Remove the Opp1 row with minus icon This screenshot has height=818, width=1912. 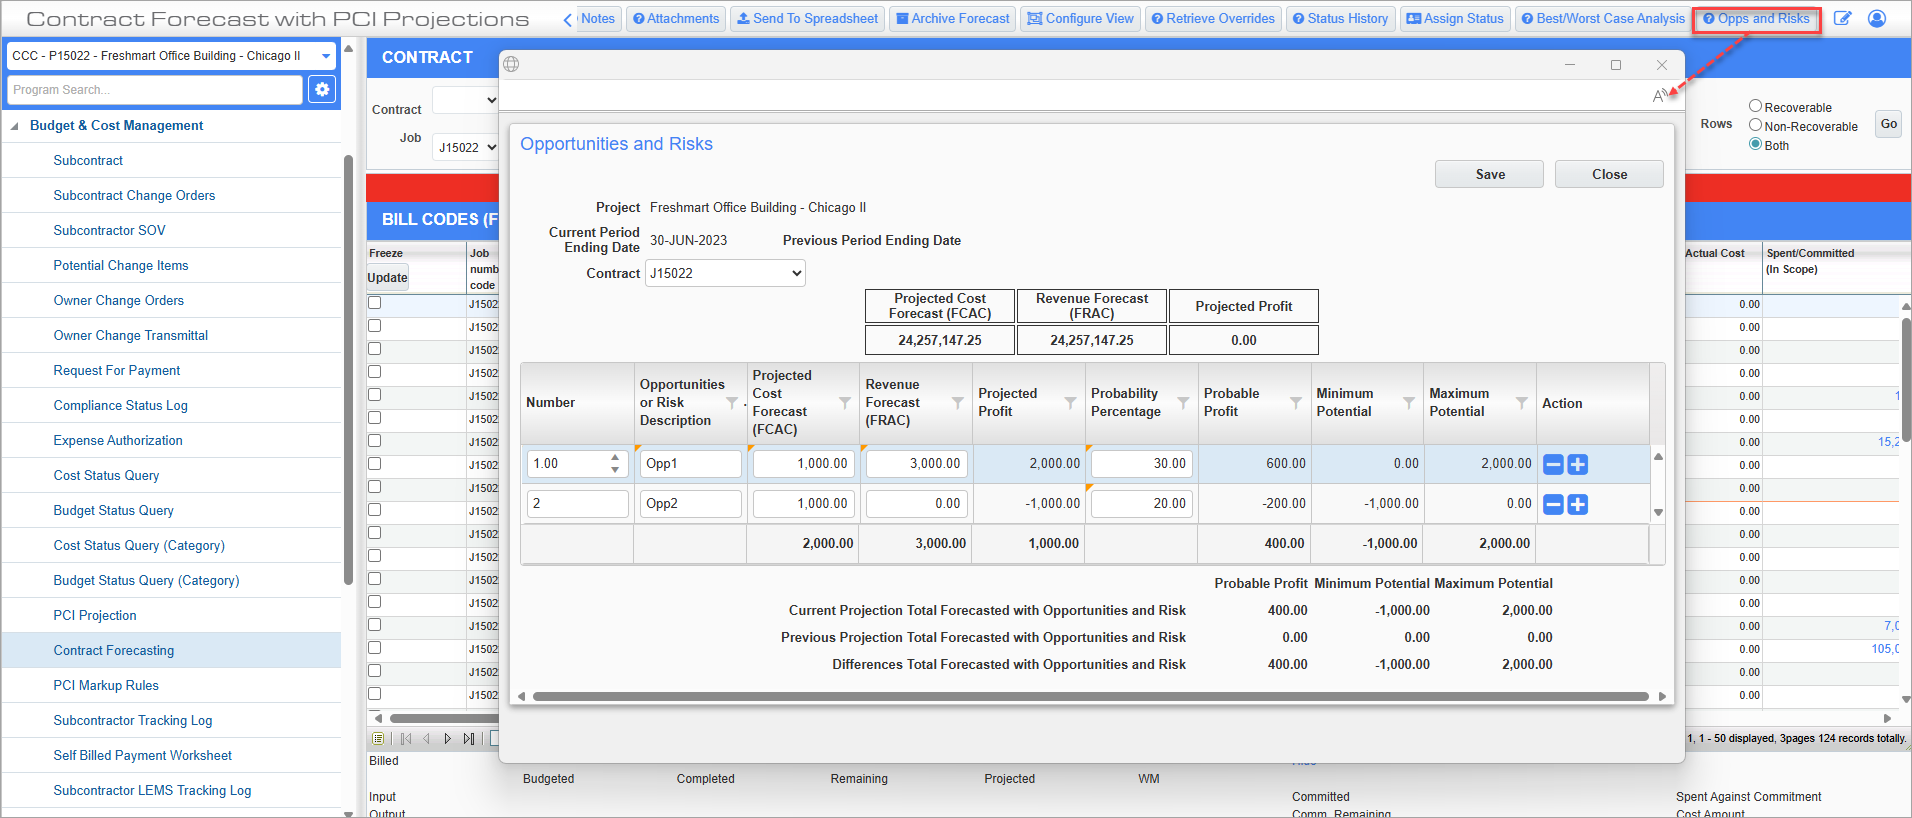pyautogui.click(x=1553, y=464)
